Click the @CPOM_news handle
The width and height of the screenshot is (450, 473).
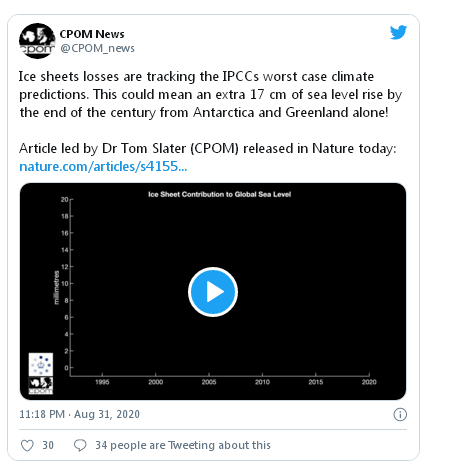(97, 48)
